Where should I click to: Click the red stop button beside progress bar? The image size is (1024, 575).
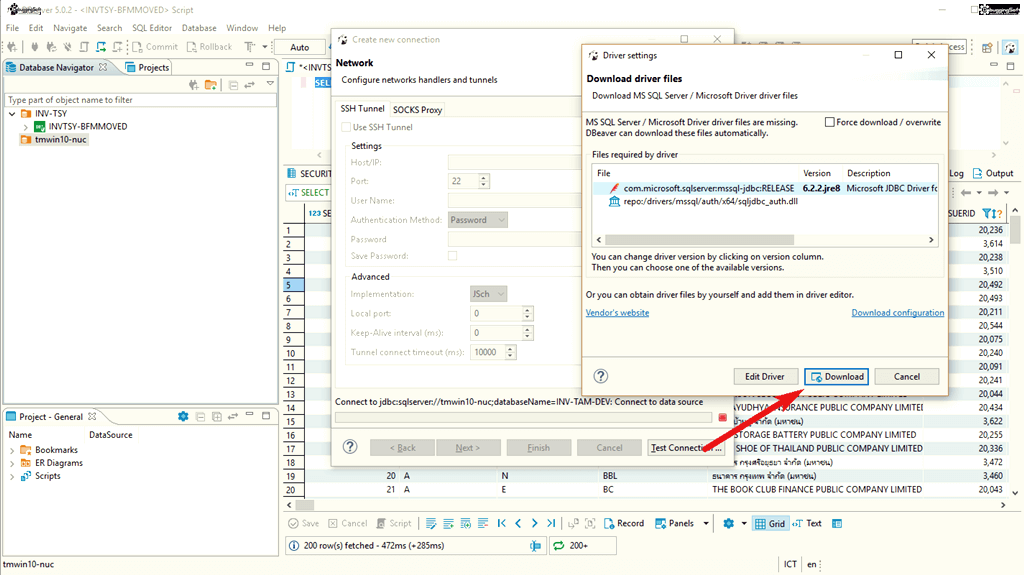click(722, 418)
